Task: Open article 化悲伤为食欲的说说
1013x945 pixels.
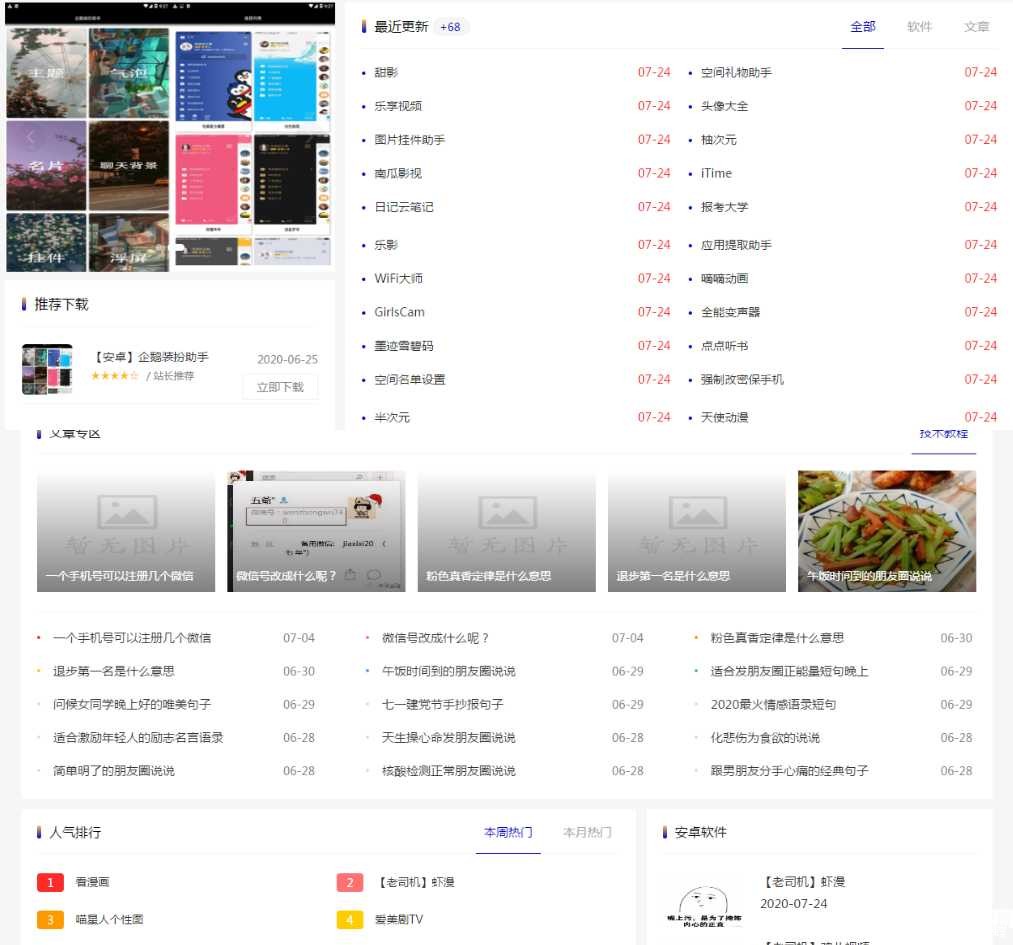Action: [x=765, y=737]
